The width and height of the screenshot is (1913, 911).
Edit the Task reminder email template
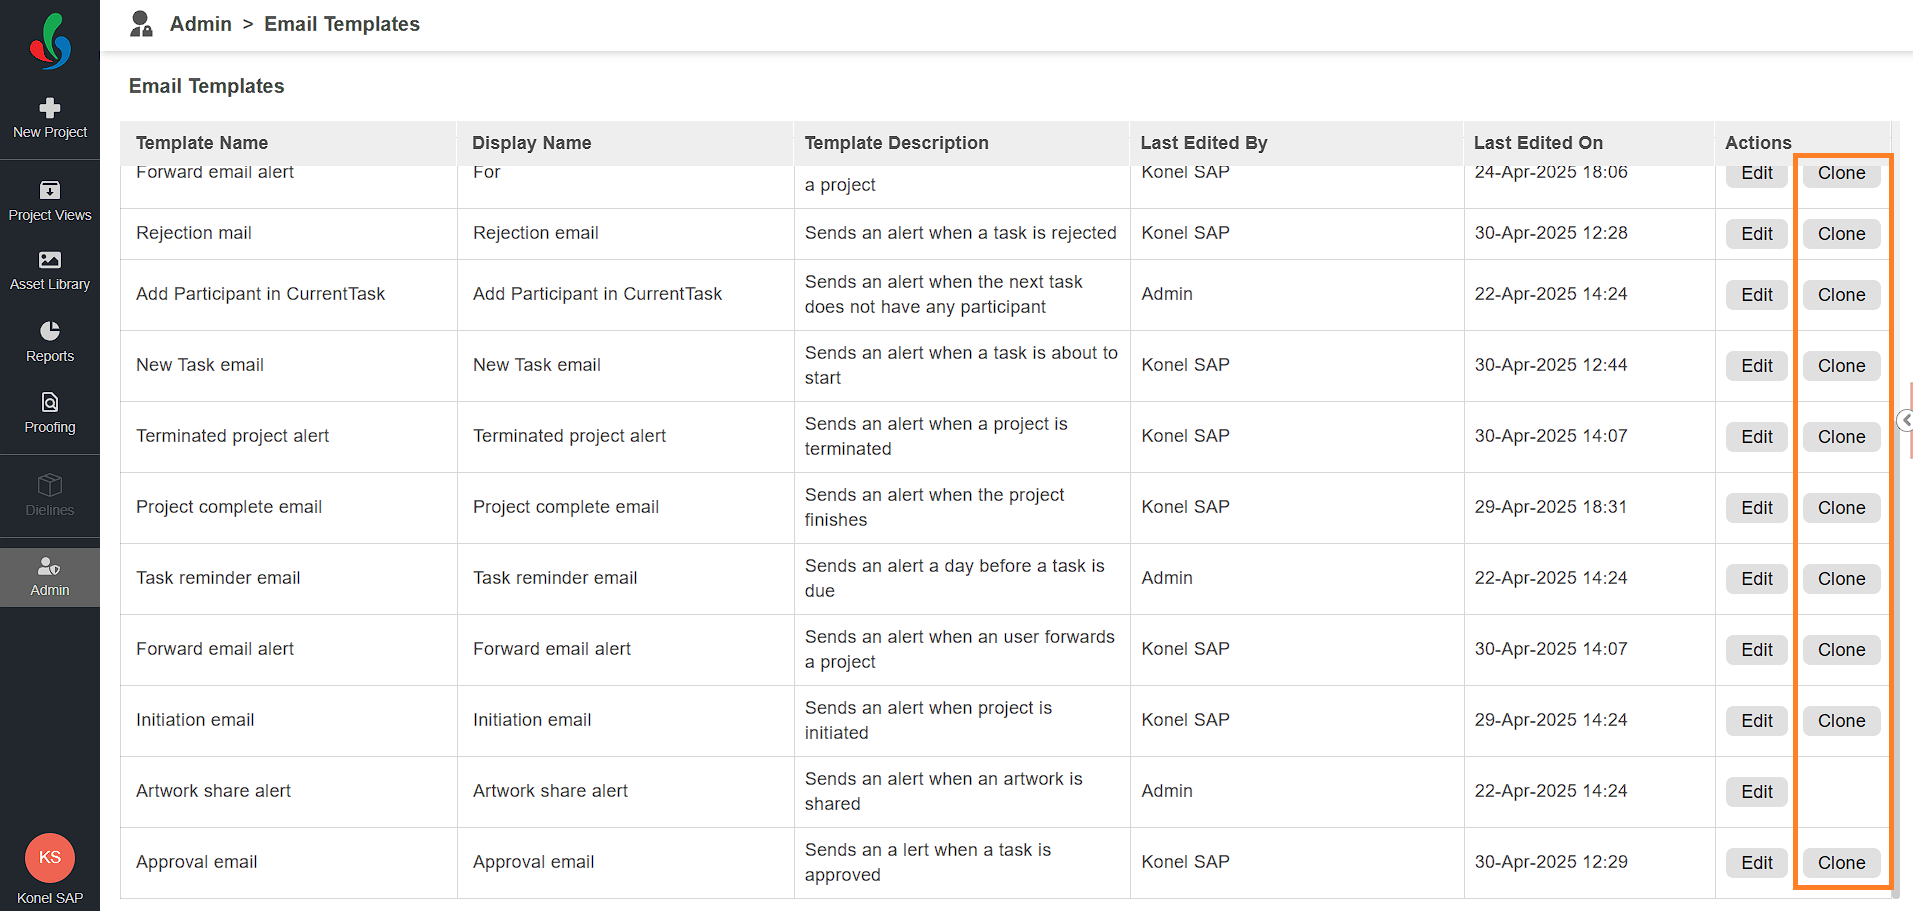click(x=1757, y=579)
